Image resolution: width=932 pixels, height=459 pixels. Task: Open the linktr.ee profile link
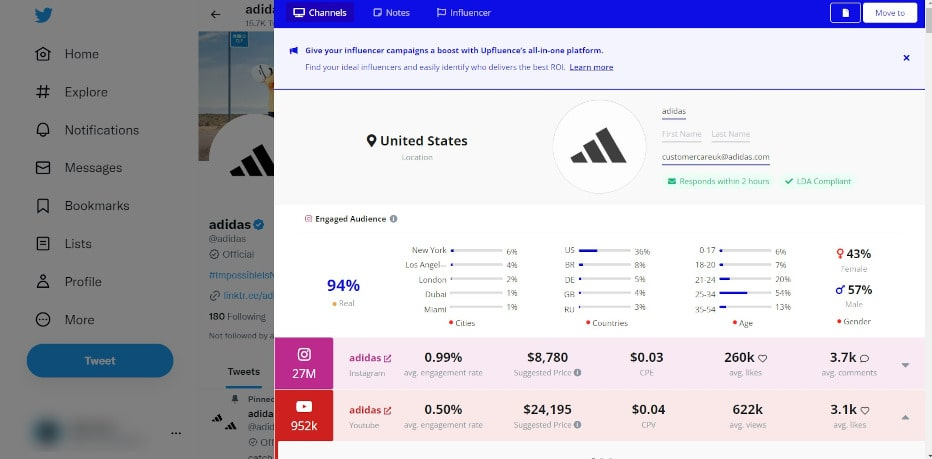248,295
